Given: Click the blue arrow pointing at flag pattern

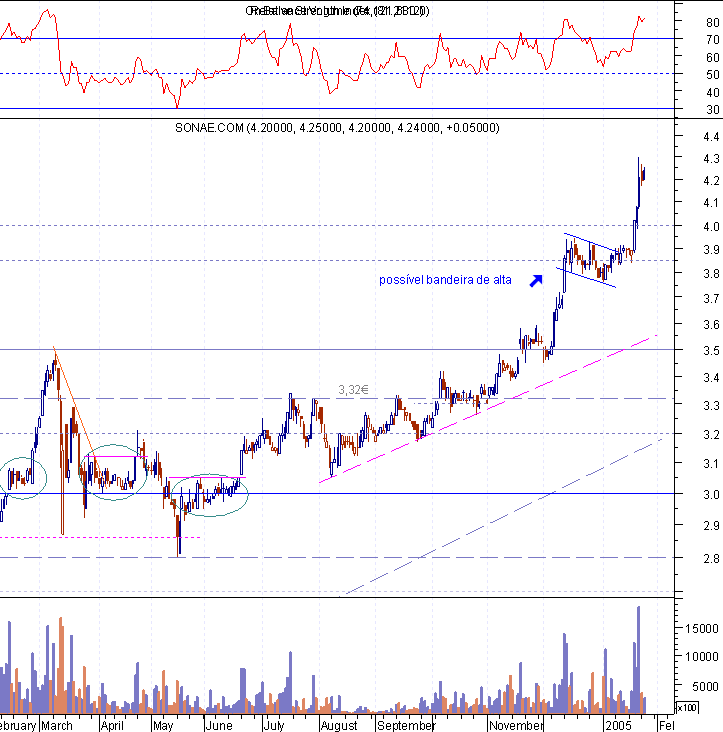Looking at the screenshot, I should coord(536,281).
